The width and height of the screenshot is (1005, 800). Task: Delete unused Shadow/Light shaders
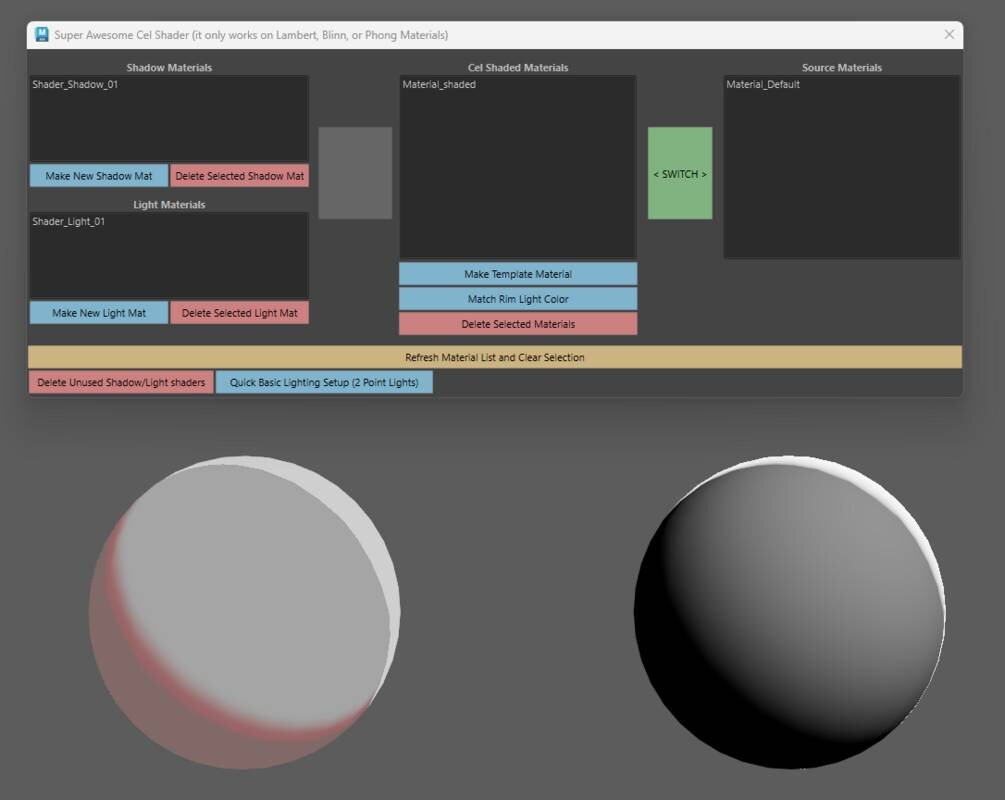[121, 382]
